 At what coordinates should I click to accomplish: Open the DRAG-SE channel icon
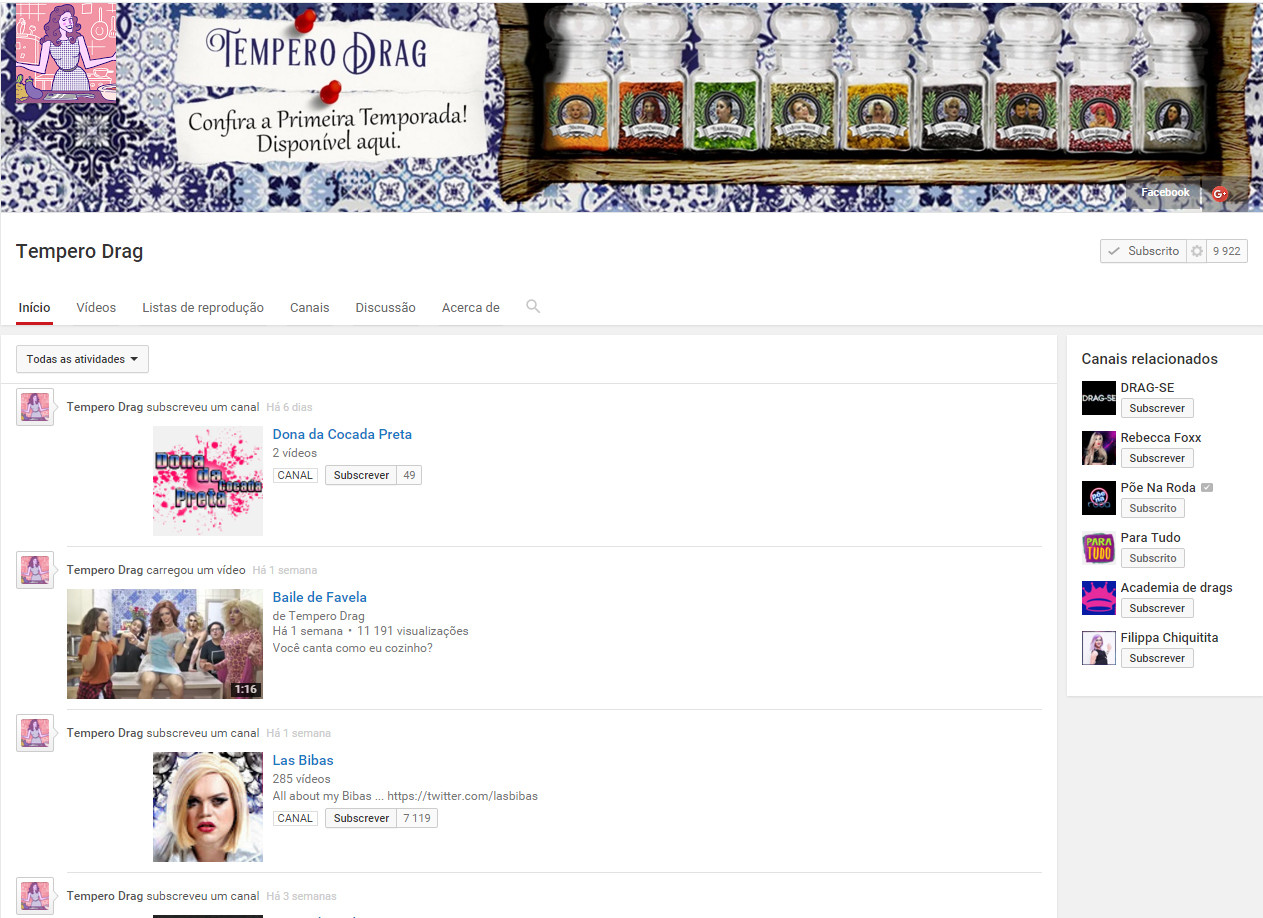(x=1098, y=398)
